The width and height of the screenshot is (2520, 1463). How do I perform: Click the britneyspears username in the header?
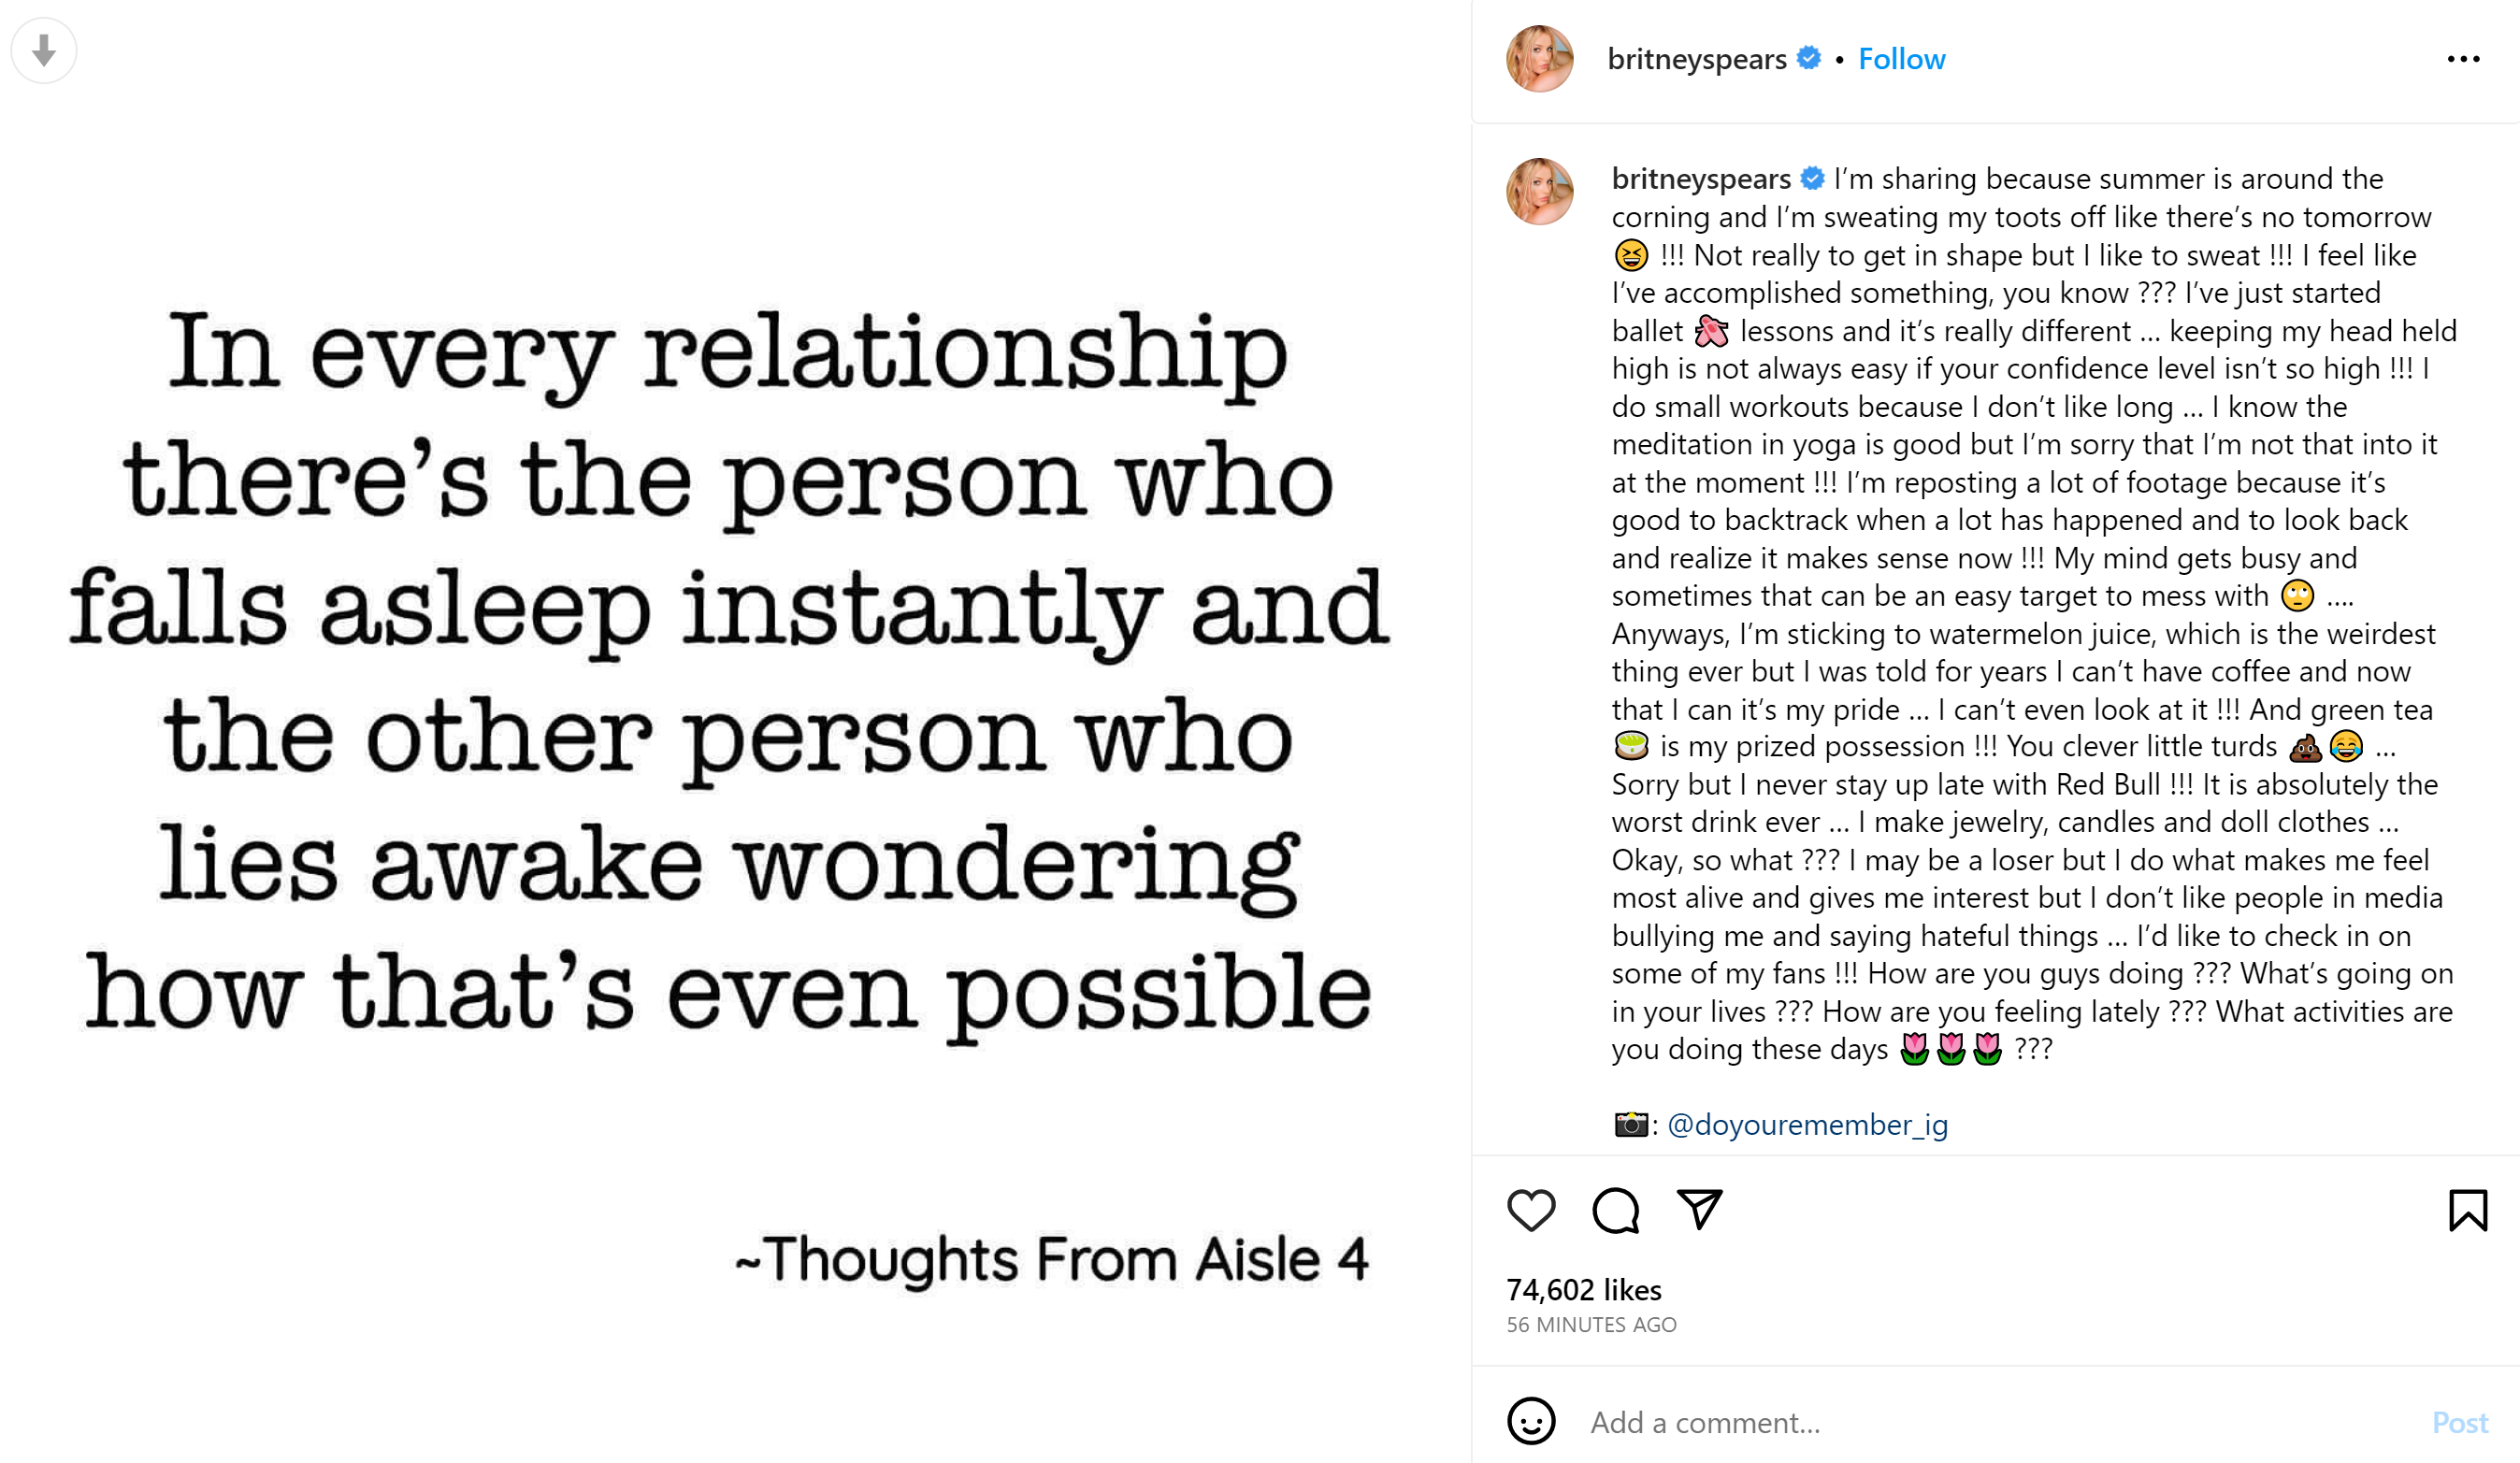[1696, 59]
